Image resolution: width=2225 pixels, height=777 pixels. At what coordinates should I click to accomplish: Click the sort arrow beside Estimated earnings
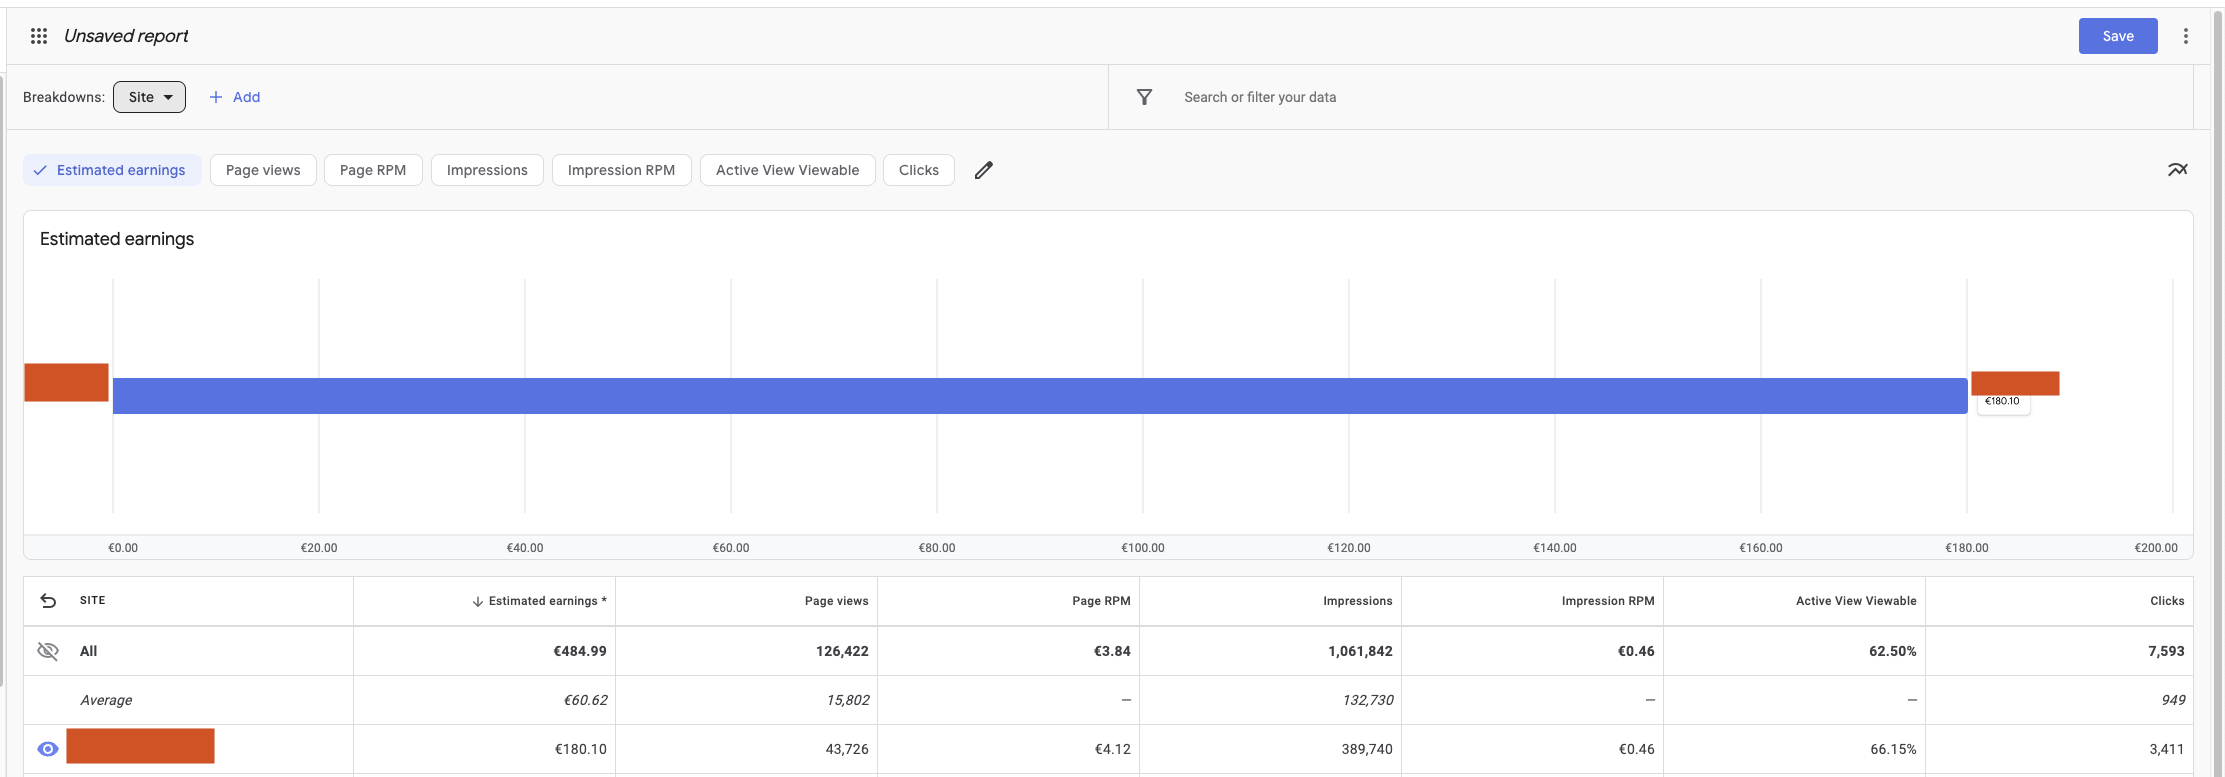click(x=477, y=602)
